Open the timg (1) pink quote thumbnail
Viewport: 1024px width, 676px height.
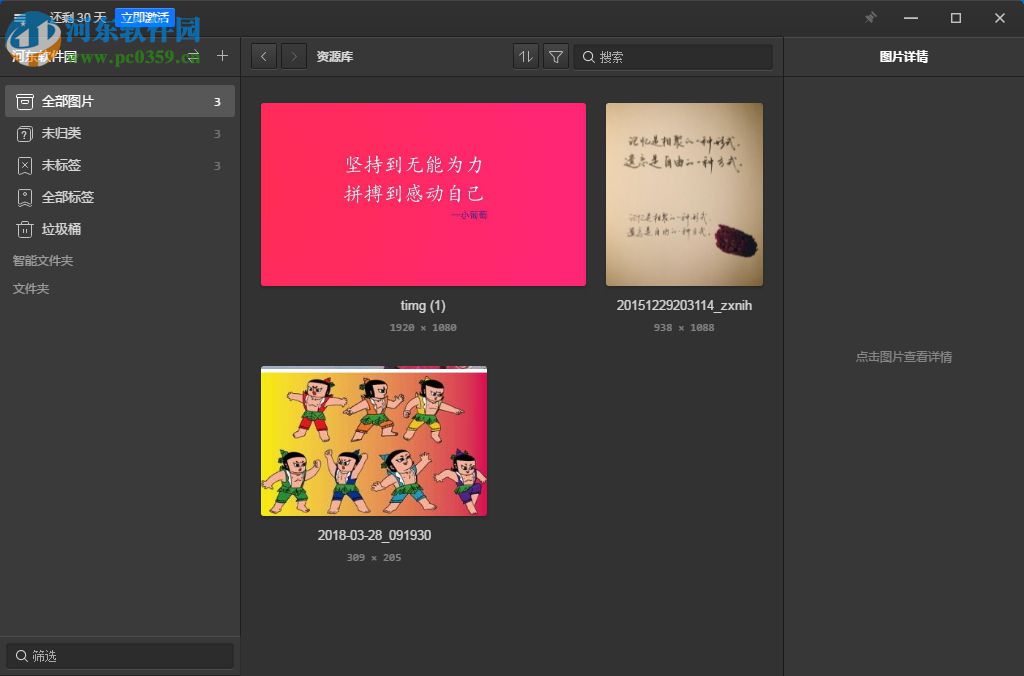click(x=422, y=194)
